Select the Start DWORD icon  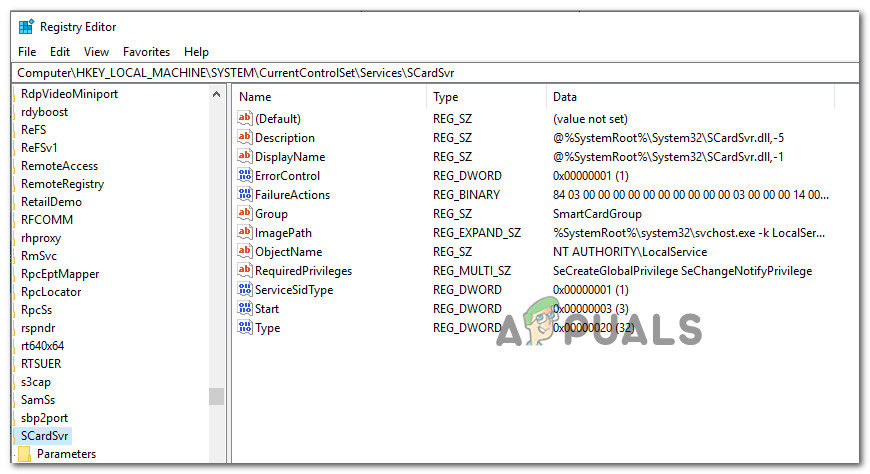tap(245, 307)
